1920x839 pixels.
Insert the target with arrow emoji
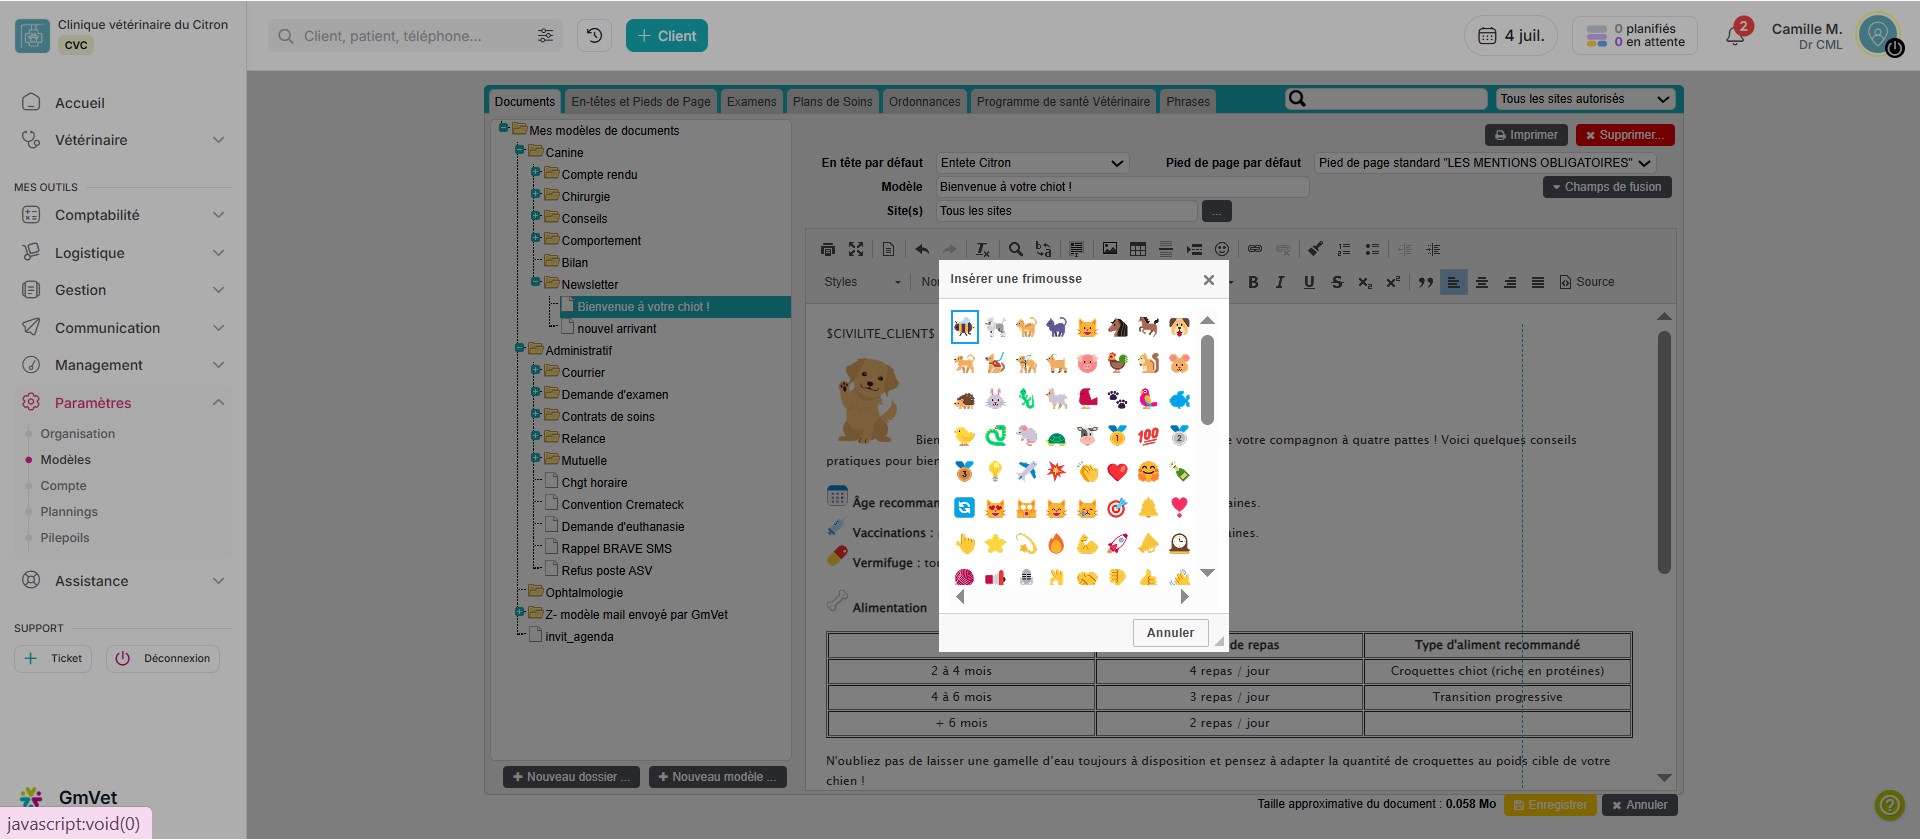click(x=1118, y=508)
